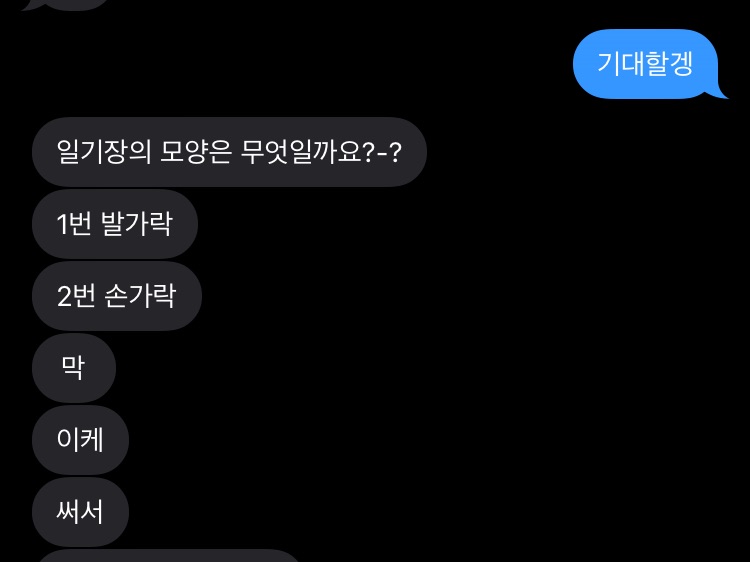
Task: Tap the 1번 발가락 message bubble
Action: [x=115, y=224]
